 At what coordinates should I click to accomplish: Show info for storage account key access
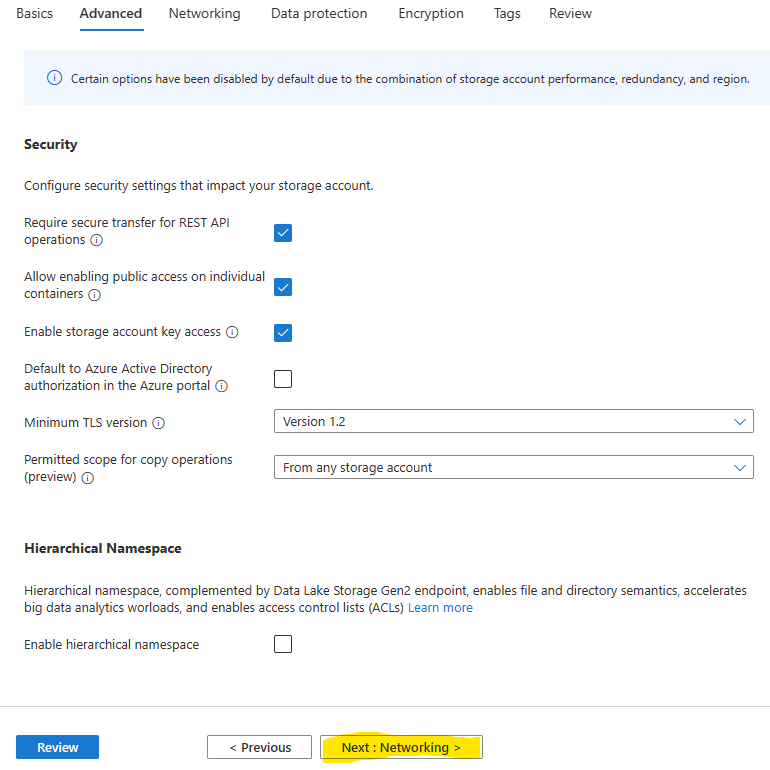click(x=232, y=332)
